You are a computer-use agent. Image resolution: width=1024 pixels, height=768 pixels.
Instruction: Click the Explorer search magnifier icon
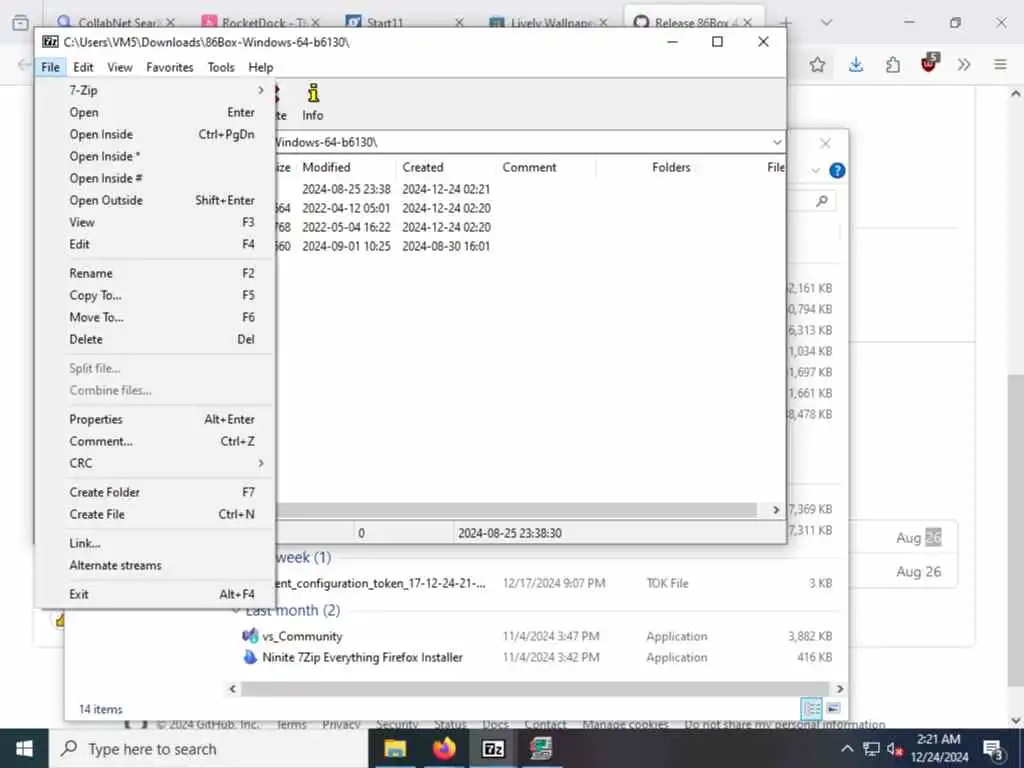tap(822, 201)
